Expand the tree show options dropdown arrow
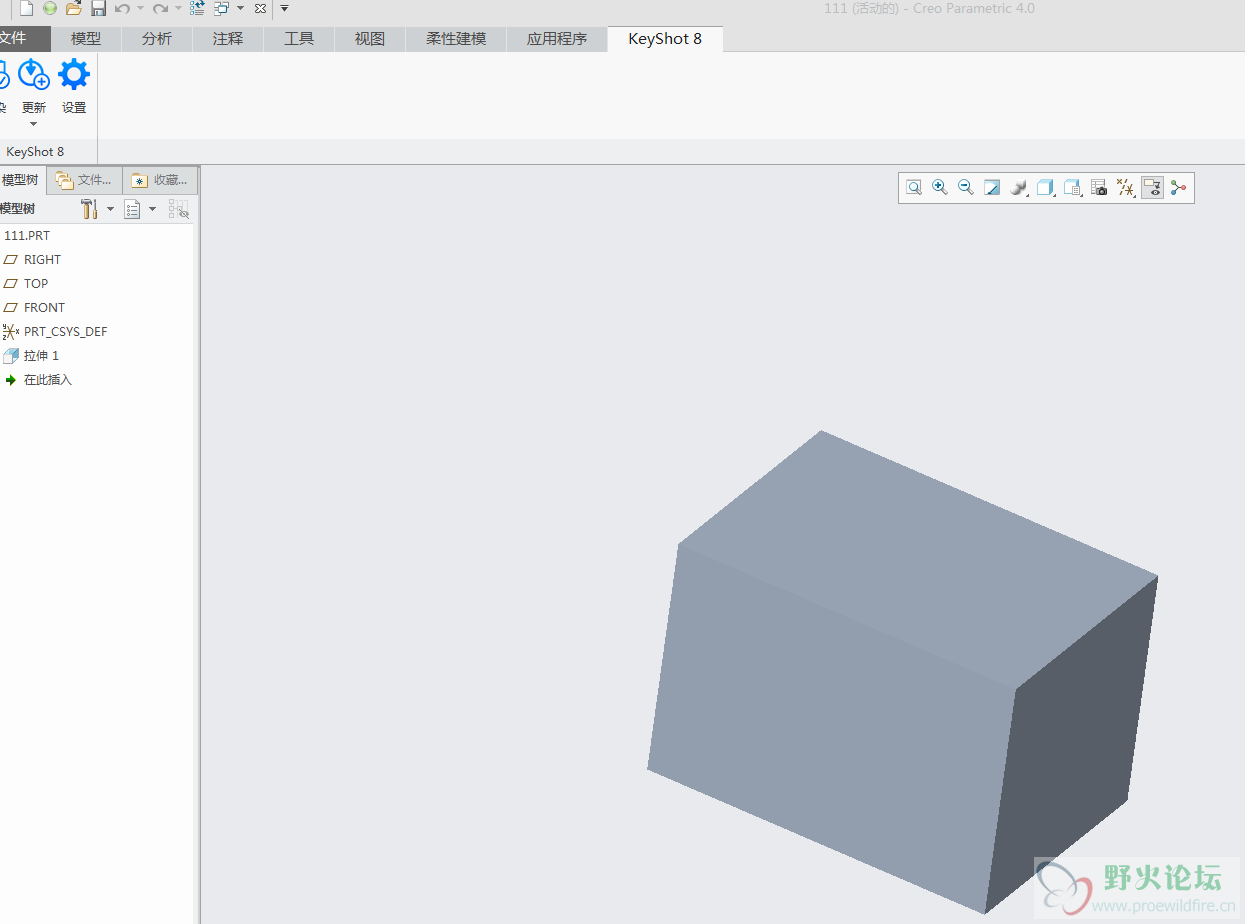1245x924 pixels. pyautogui.click(x=152, y=209)
